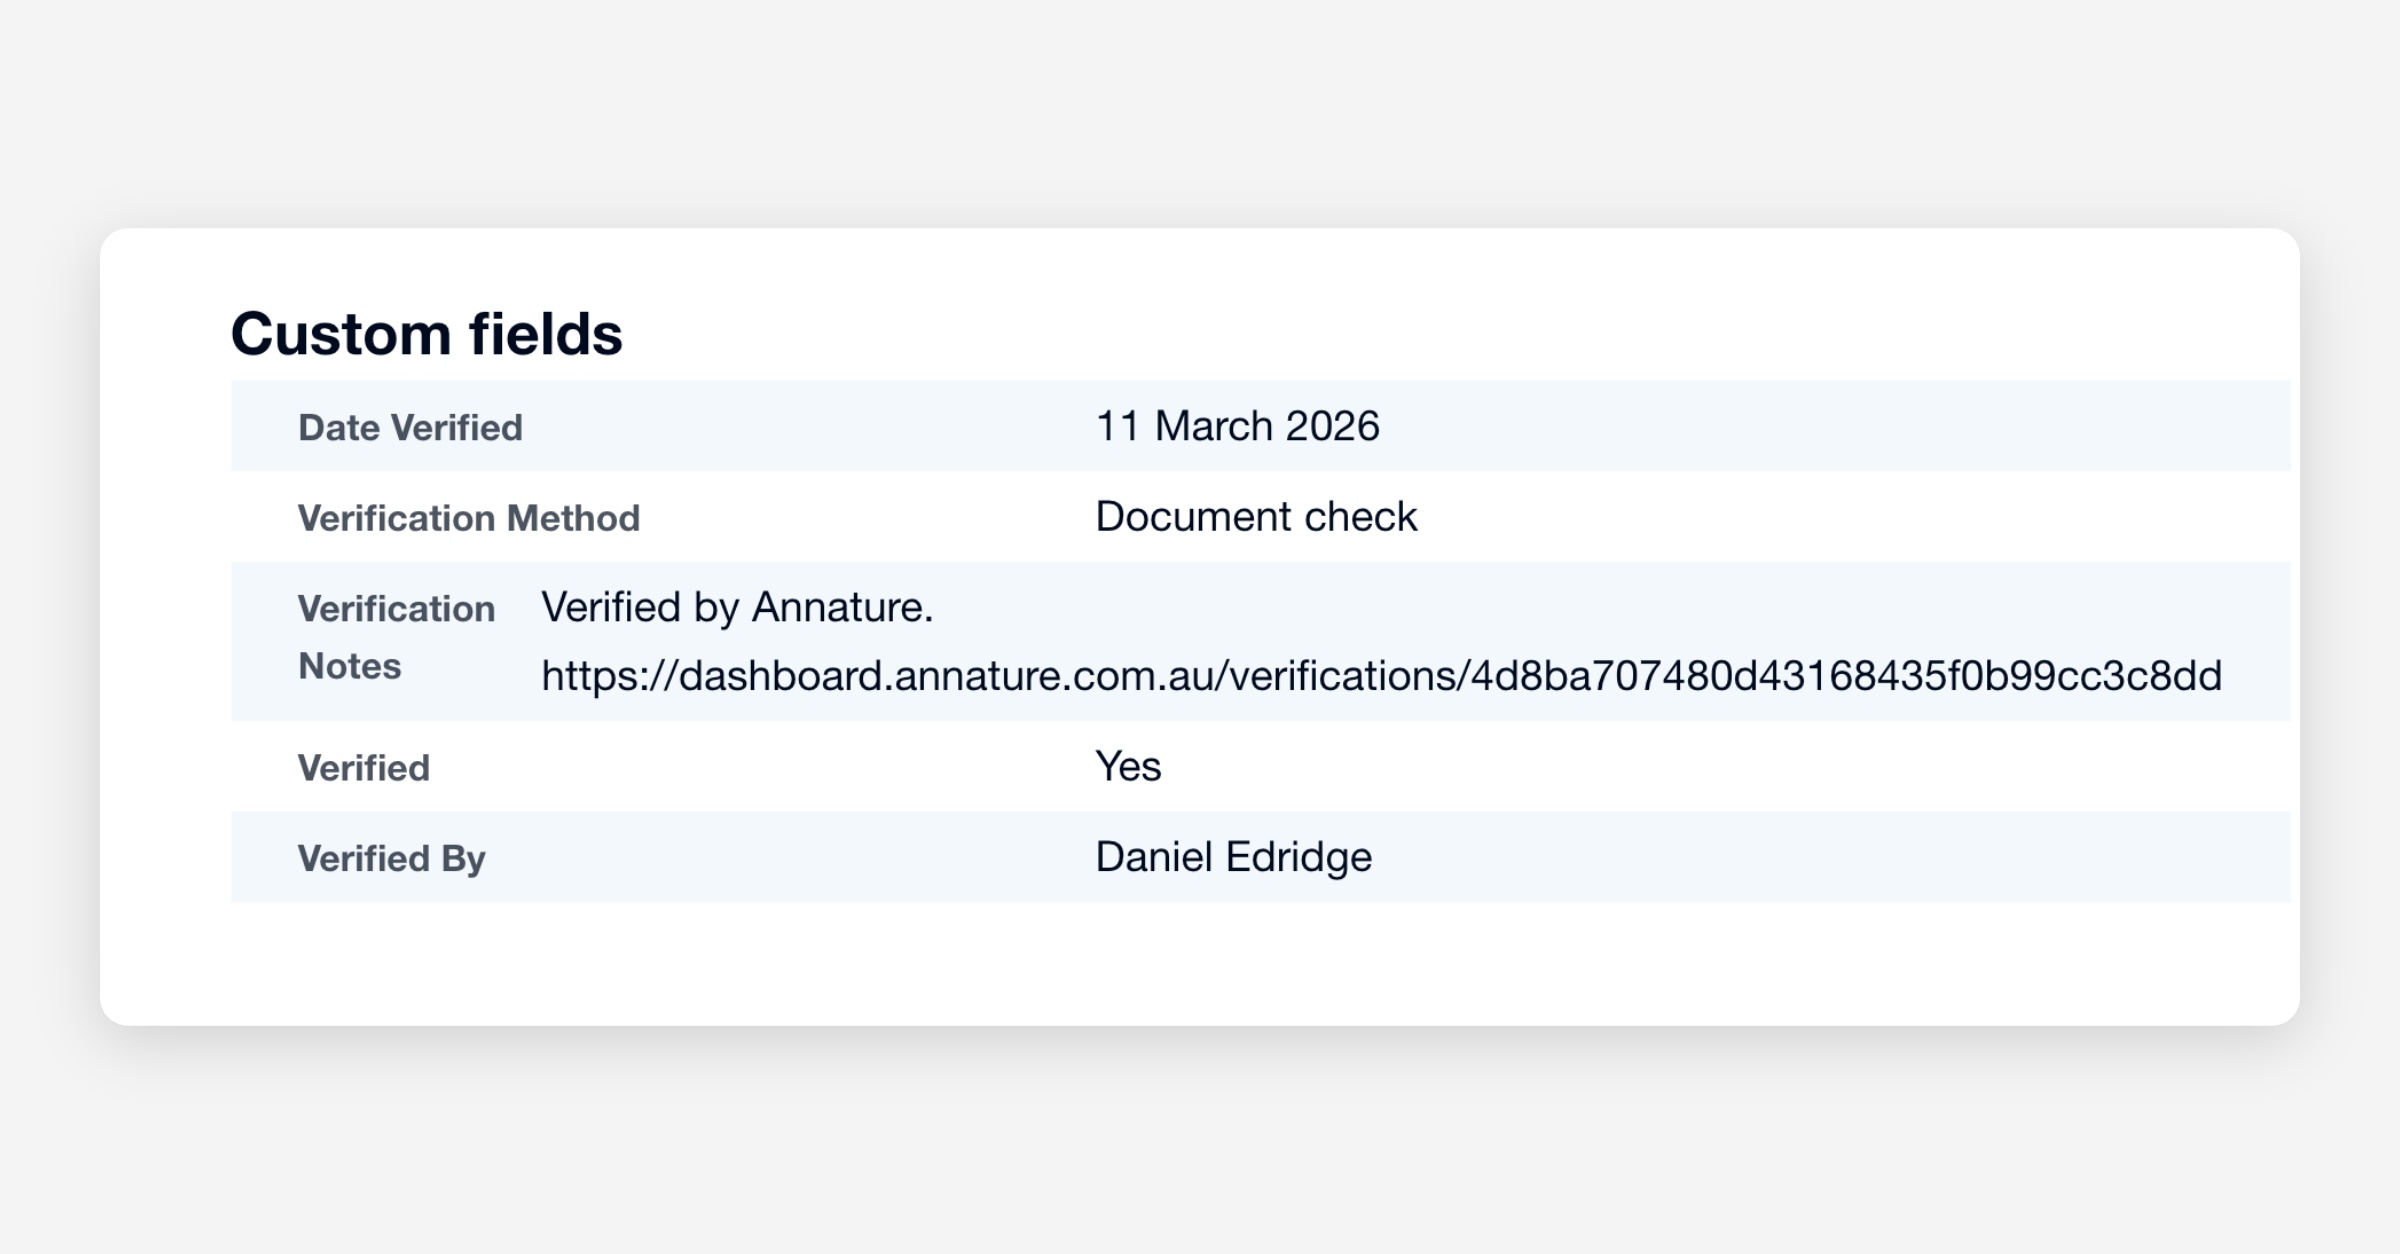The image size is (2400, 1254).
Task: Click the year 2026 in date value
Action: tap(1332, 427)
